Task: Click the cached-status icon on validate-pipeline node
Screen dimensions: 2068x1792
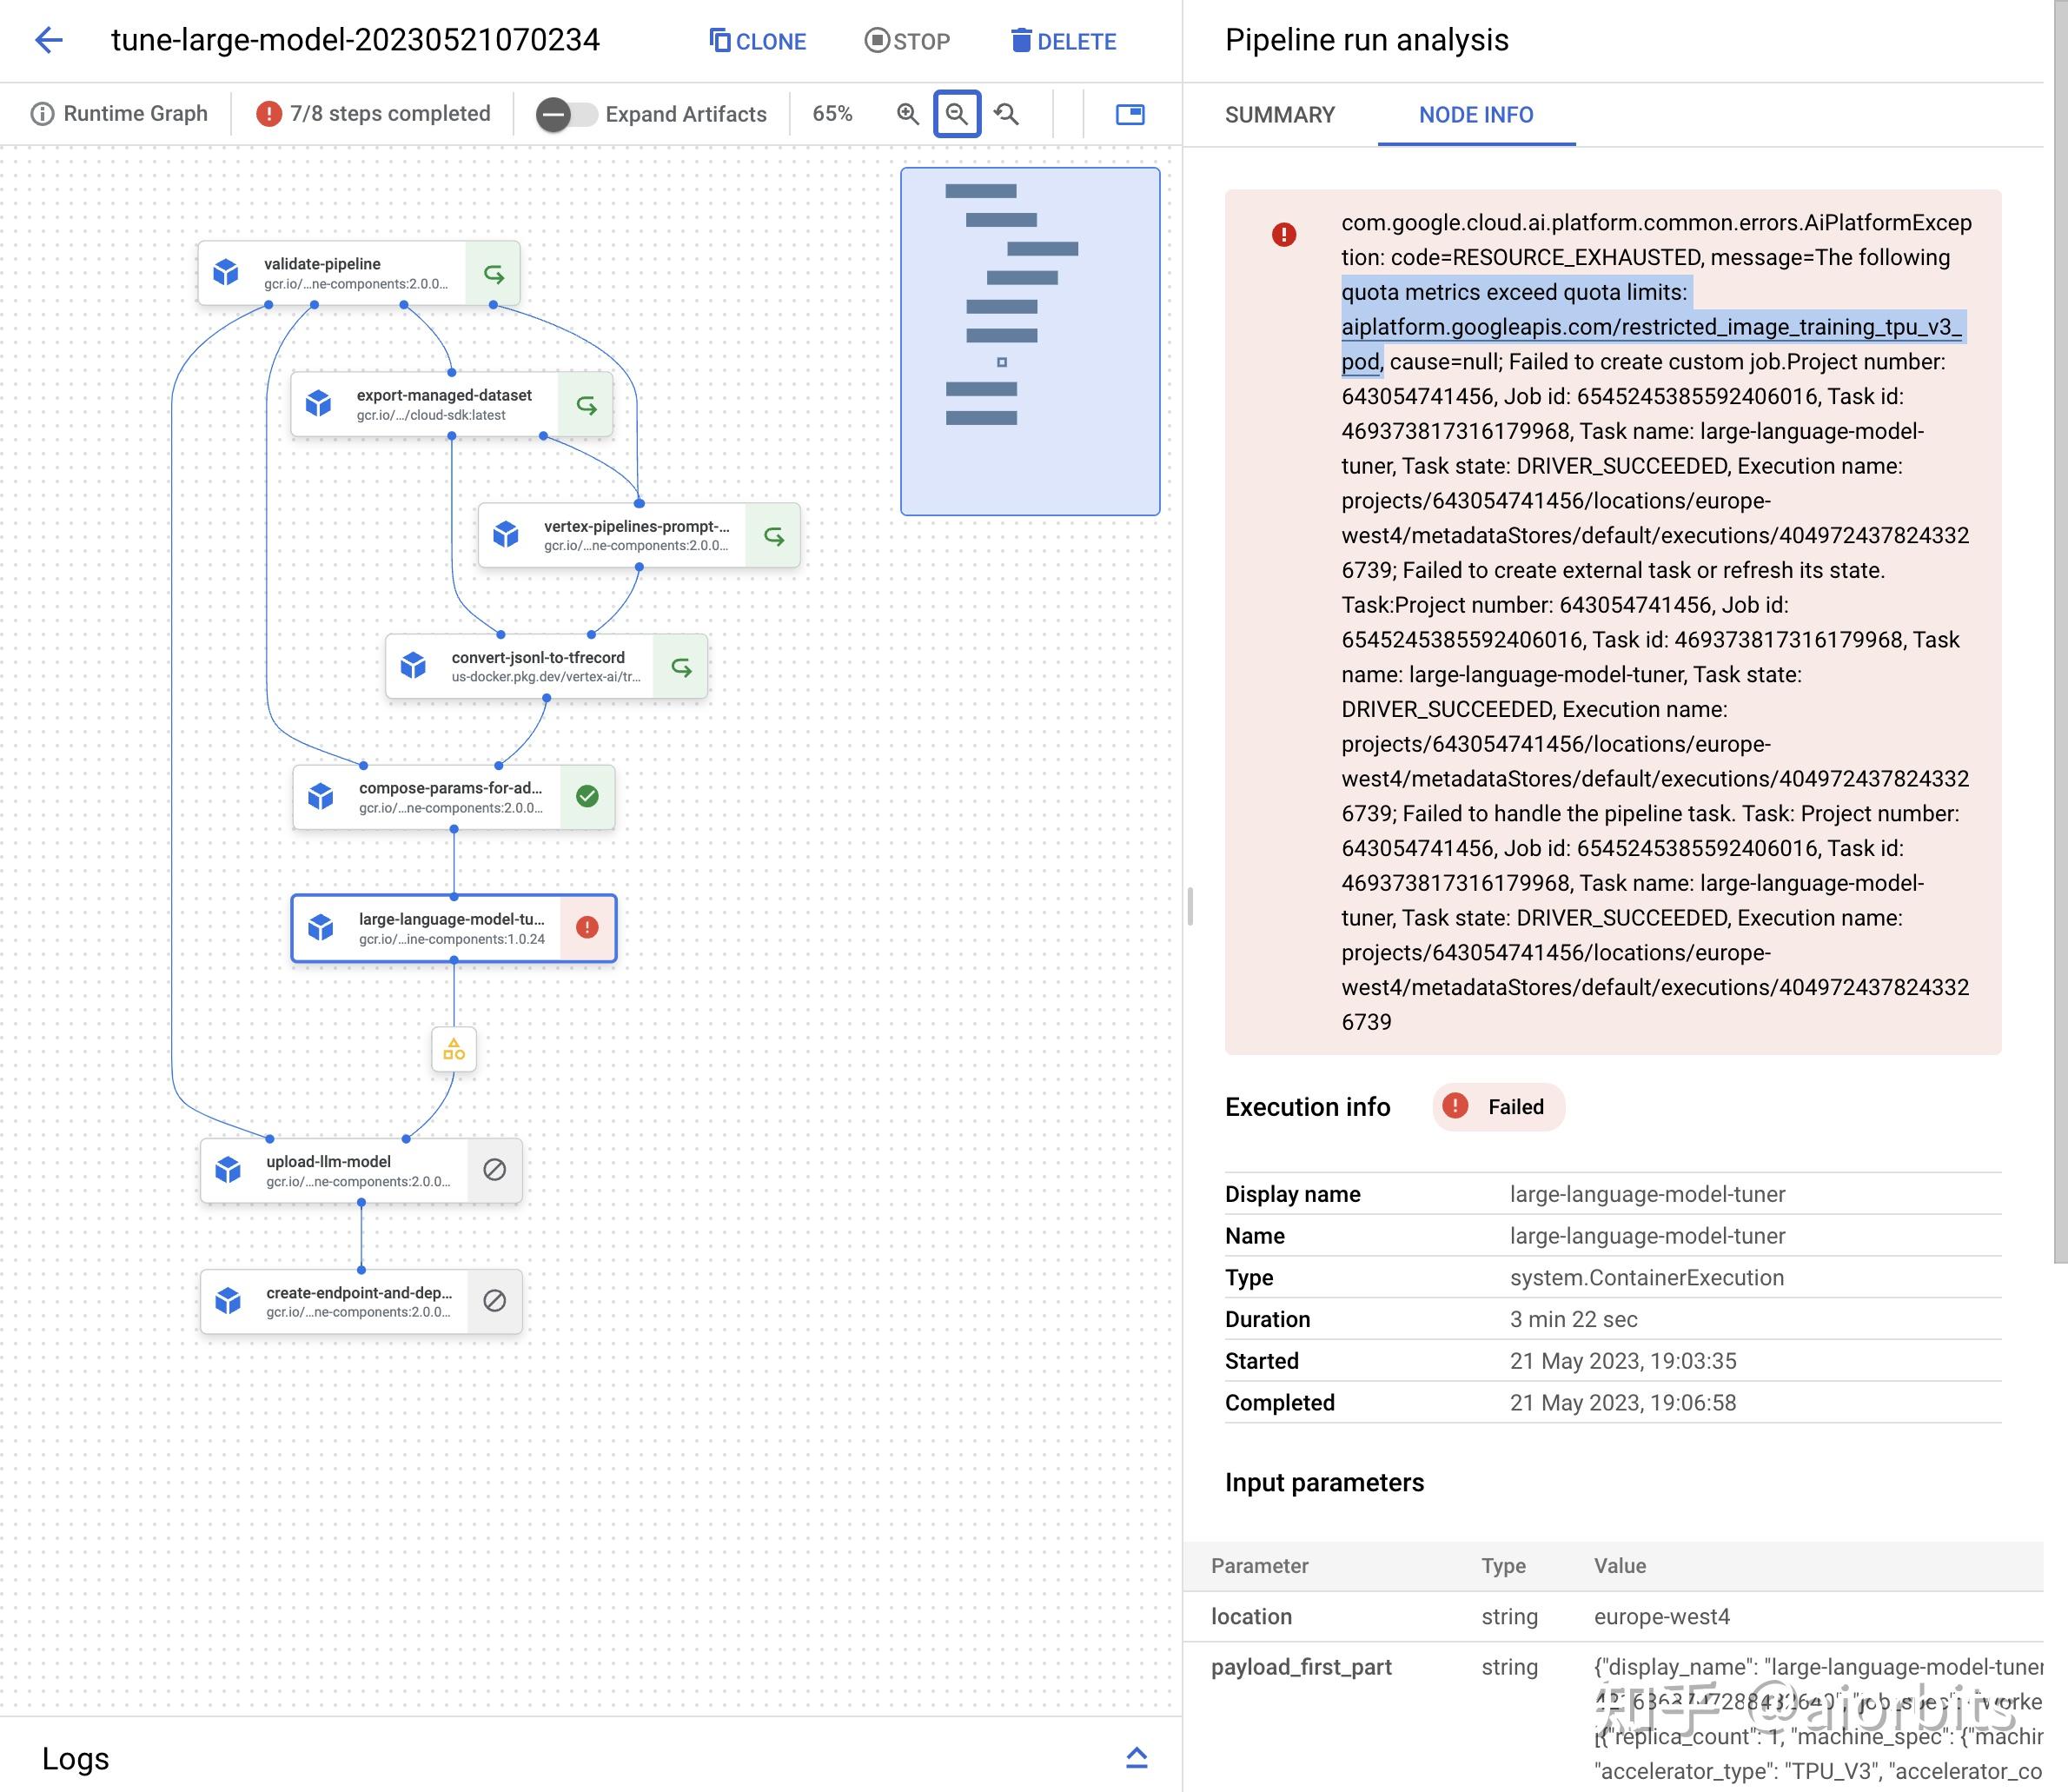Action: [x=493, y=273]
